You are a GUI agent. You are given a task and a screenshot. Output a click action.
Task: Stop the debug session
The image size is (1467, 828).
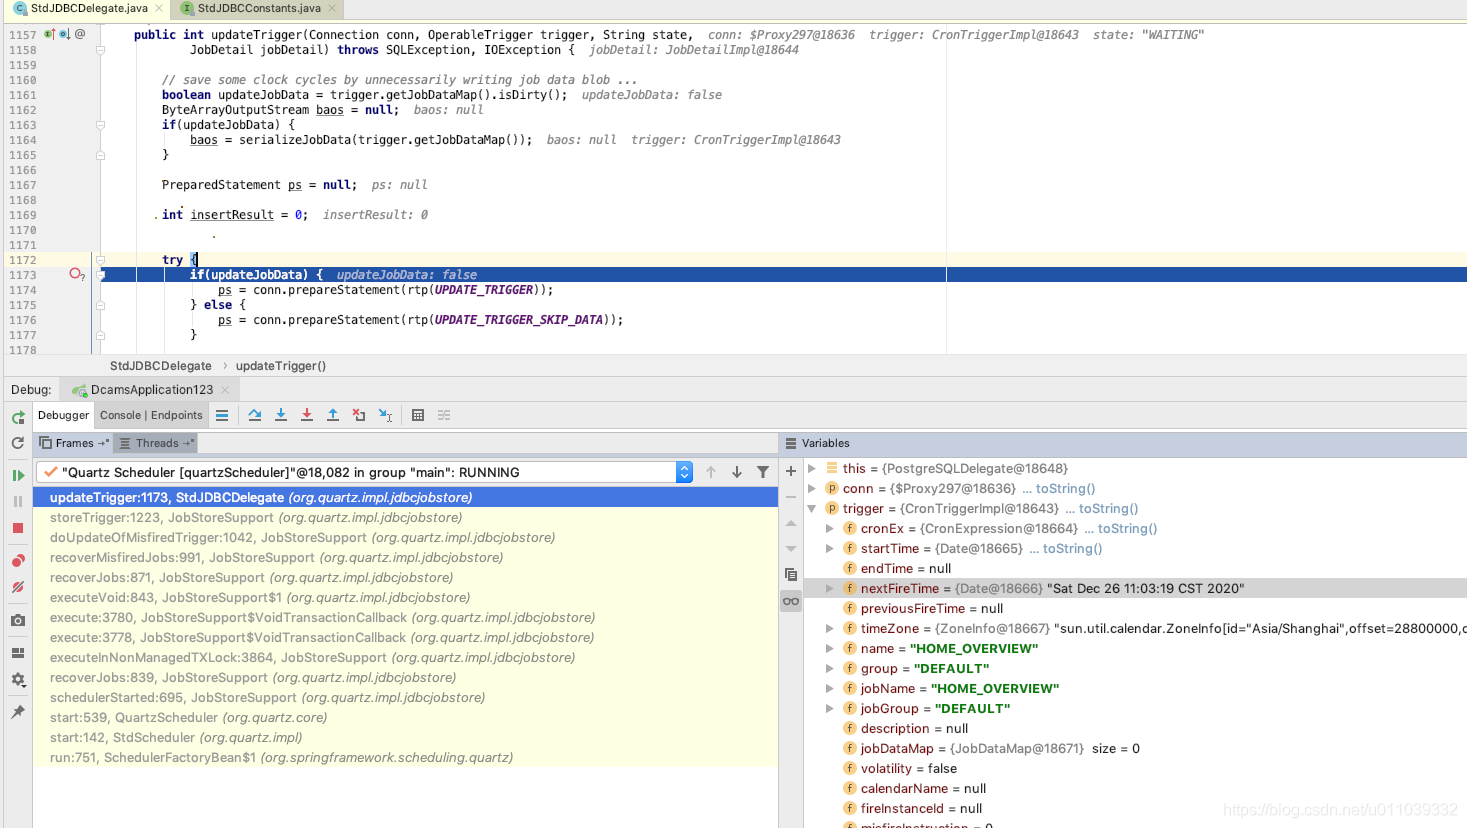[18, 528]
